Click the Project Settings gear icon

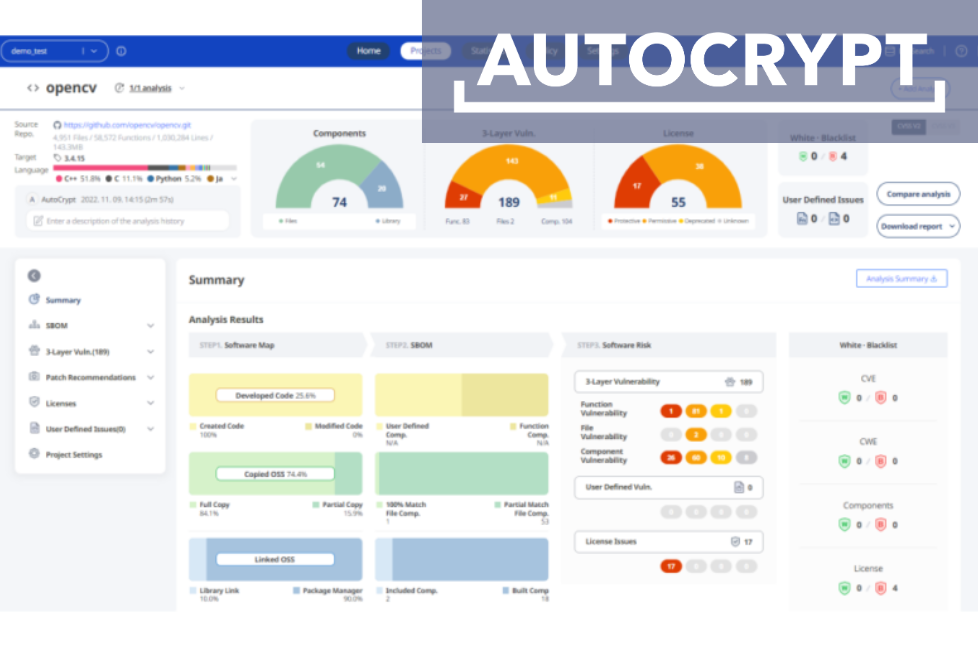click(x=34, y=453)
